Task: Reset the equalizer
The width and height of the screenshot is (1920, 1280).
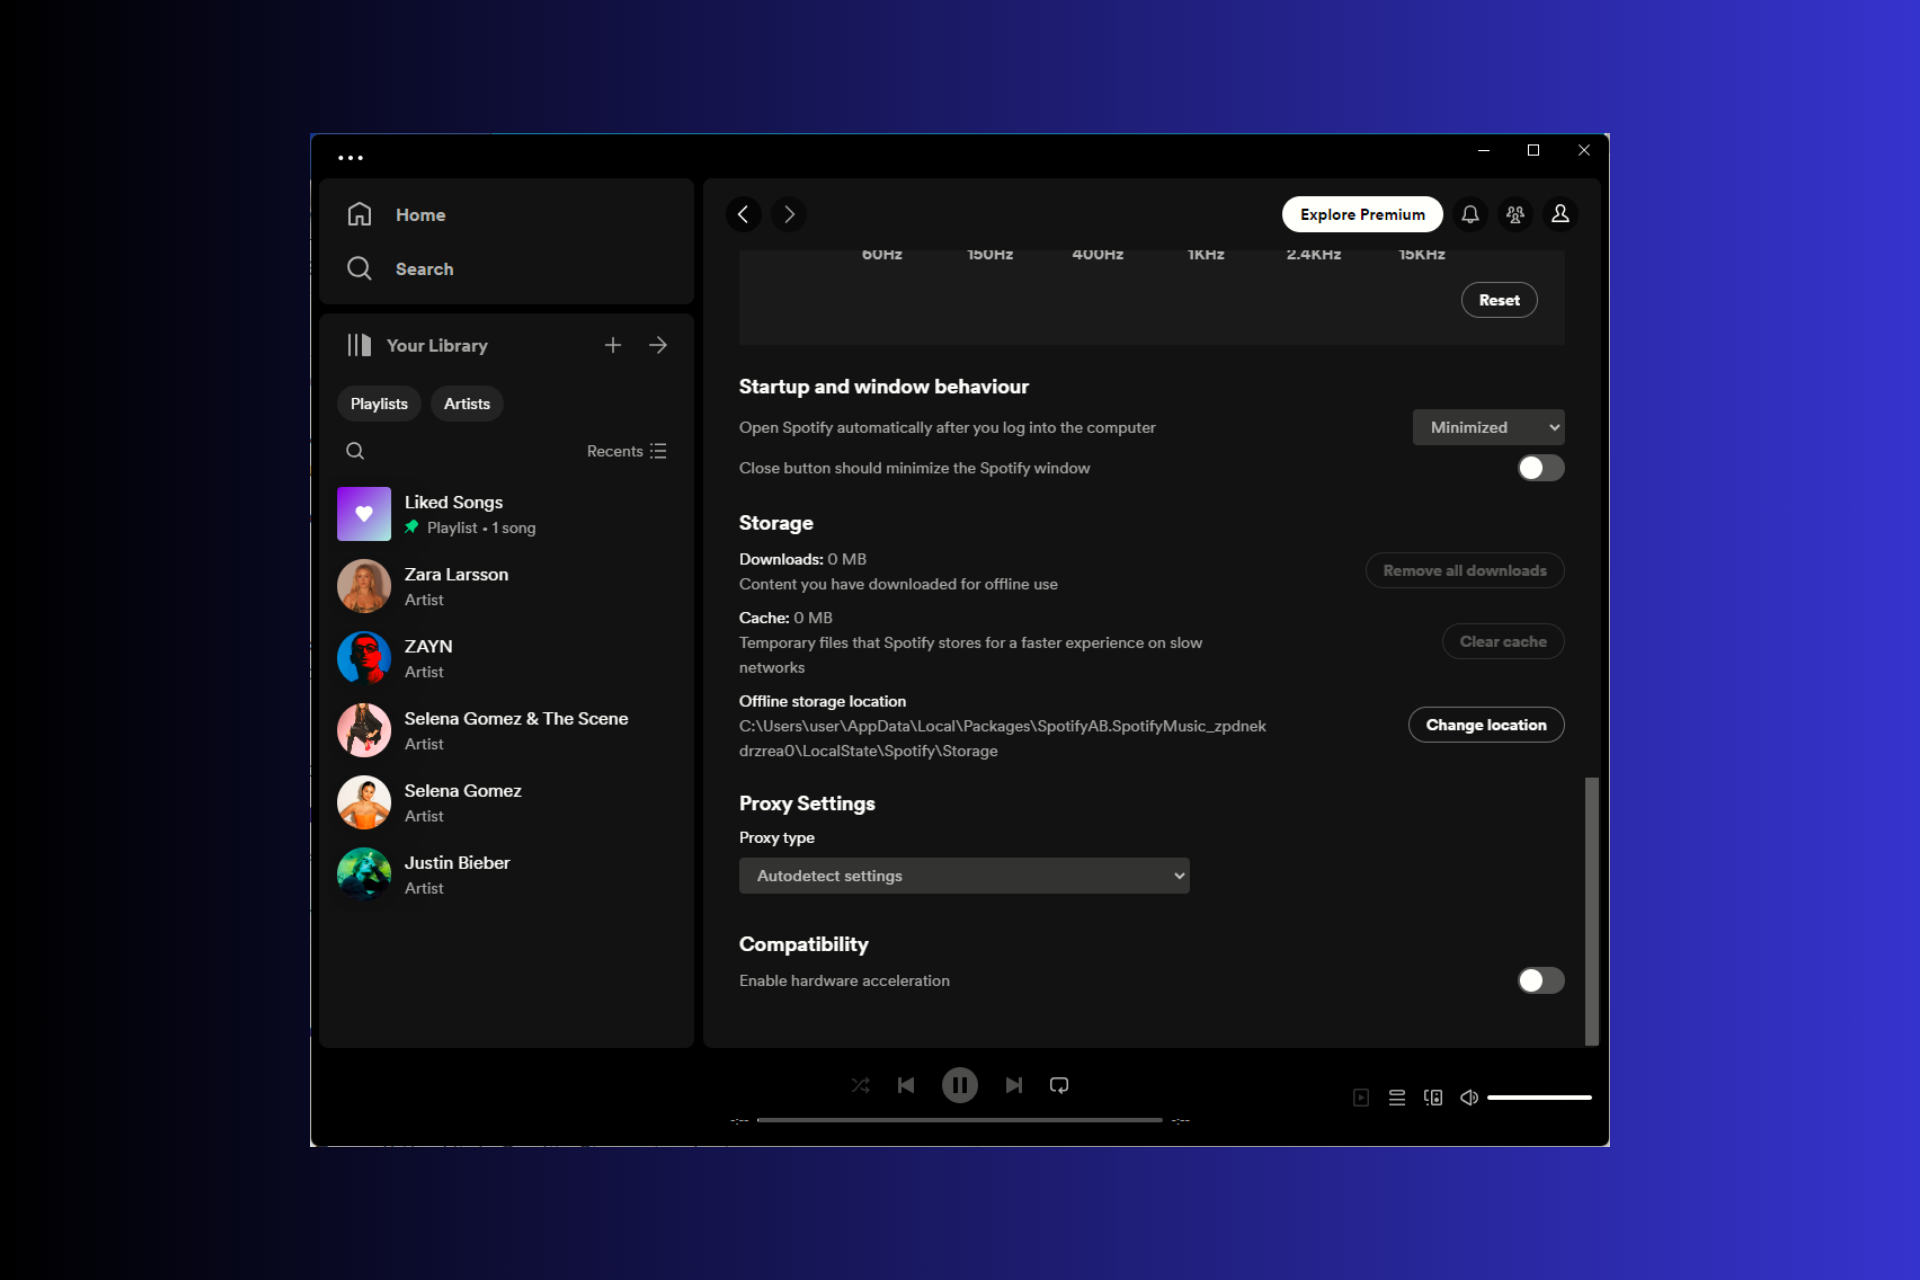Action: (x=1499, y=300)
